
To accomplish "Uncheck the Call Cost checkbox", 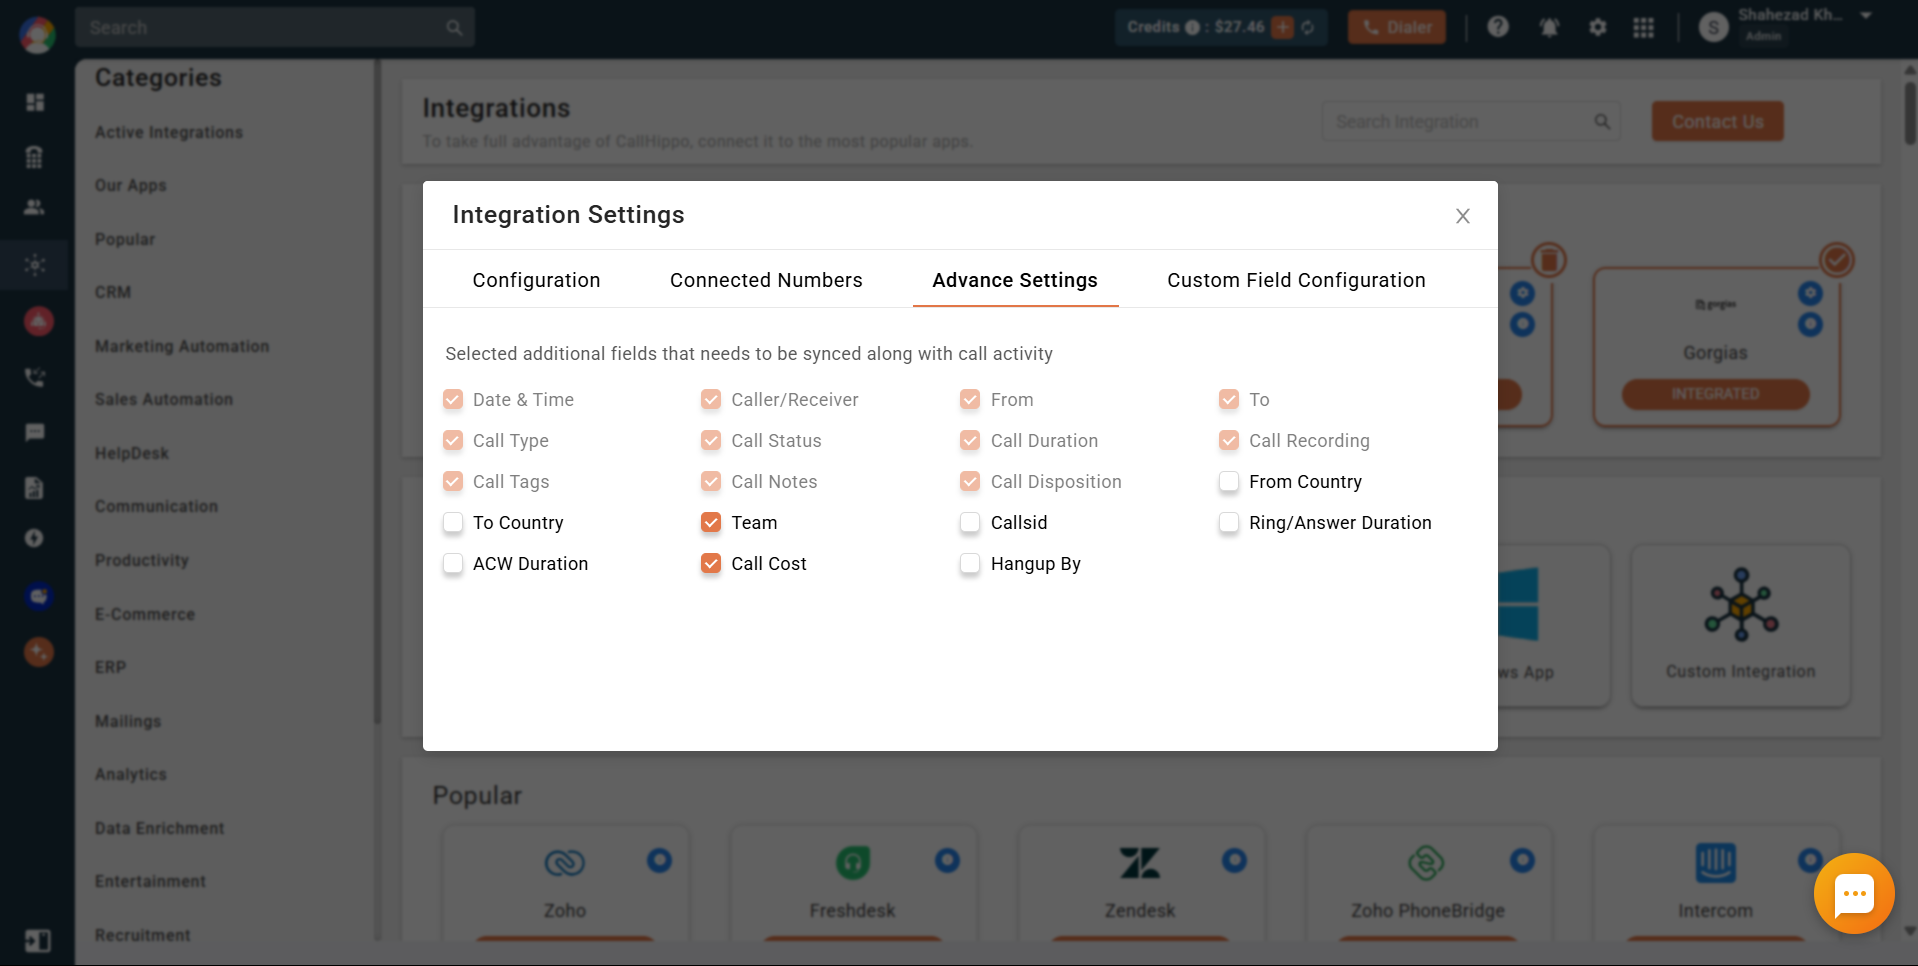I will pos(711,564).
